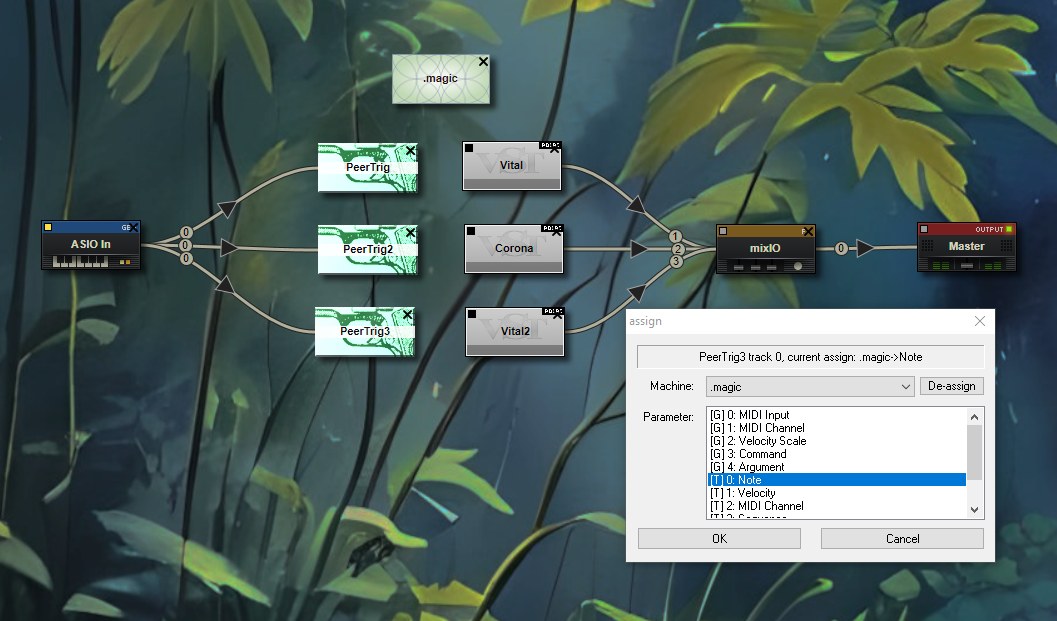Toggle the mute square on the Corona machine
The height and width of the screenshot is (621, 1057).
coord(471,231)
